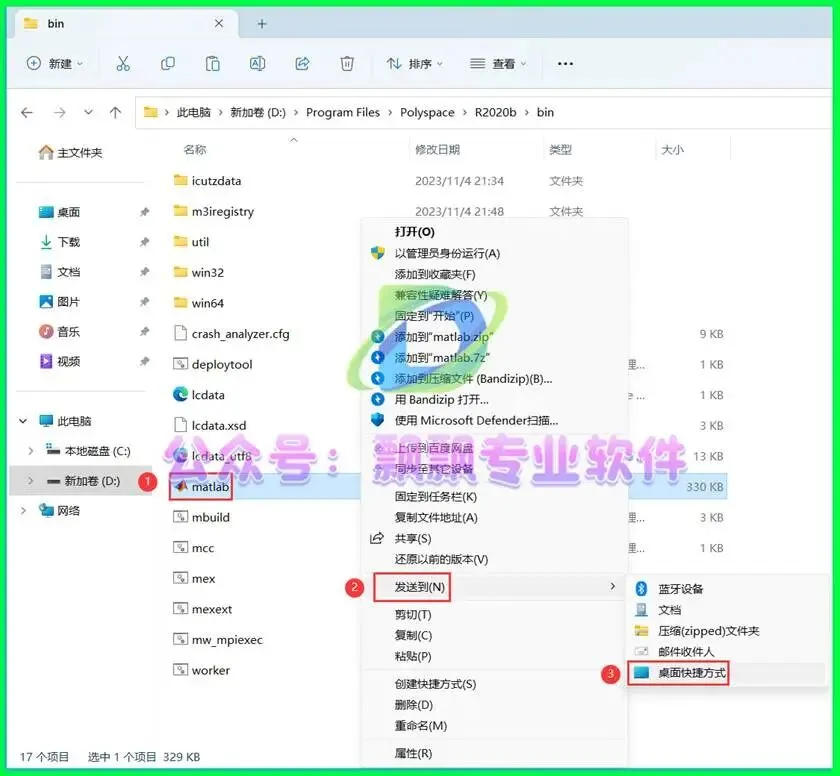Viewport: 840px width, 776px height.
Task: Sort by 修改日期 column header
Action: pyautogui.click(x=438, y=149)
